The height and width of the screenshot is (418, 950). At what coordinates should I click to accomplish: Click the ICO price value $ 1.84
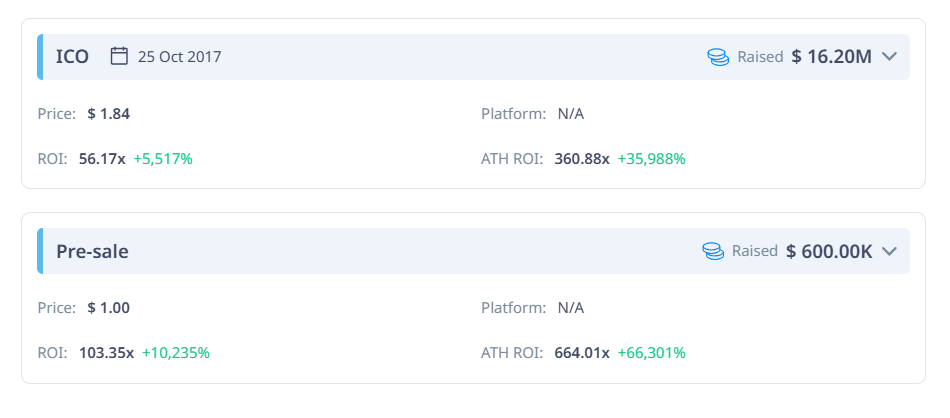coord(109,114)
